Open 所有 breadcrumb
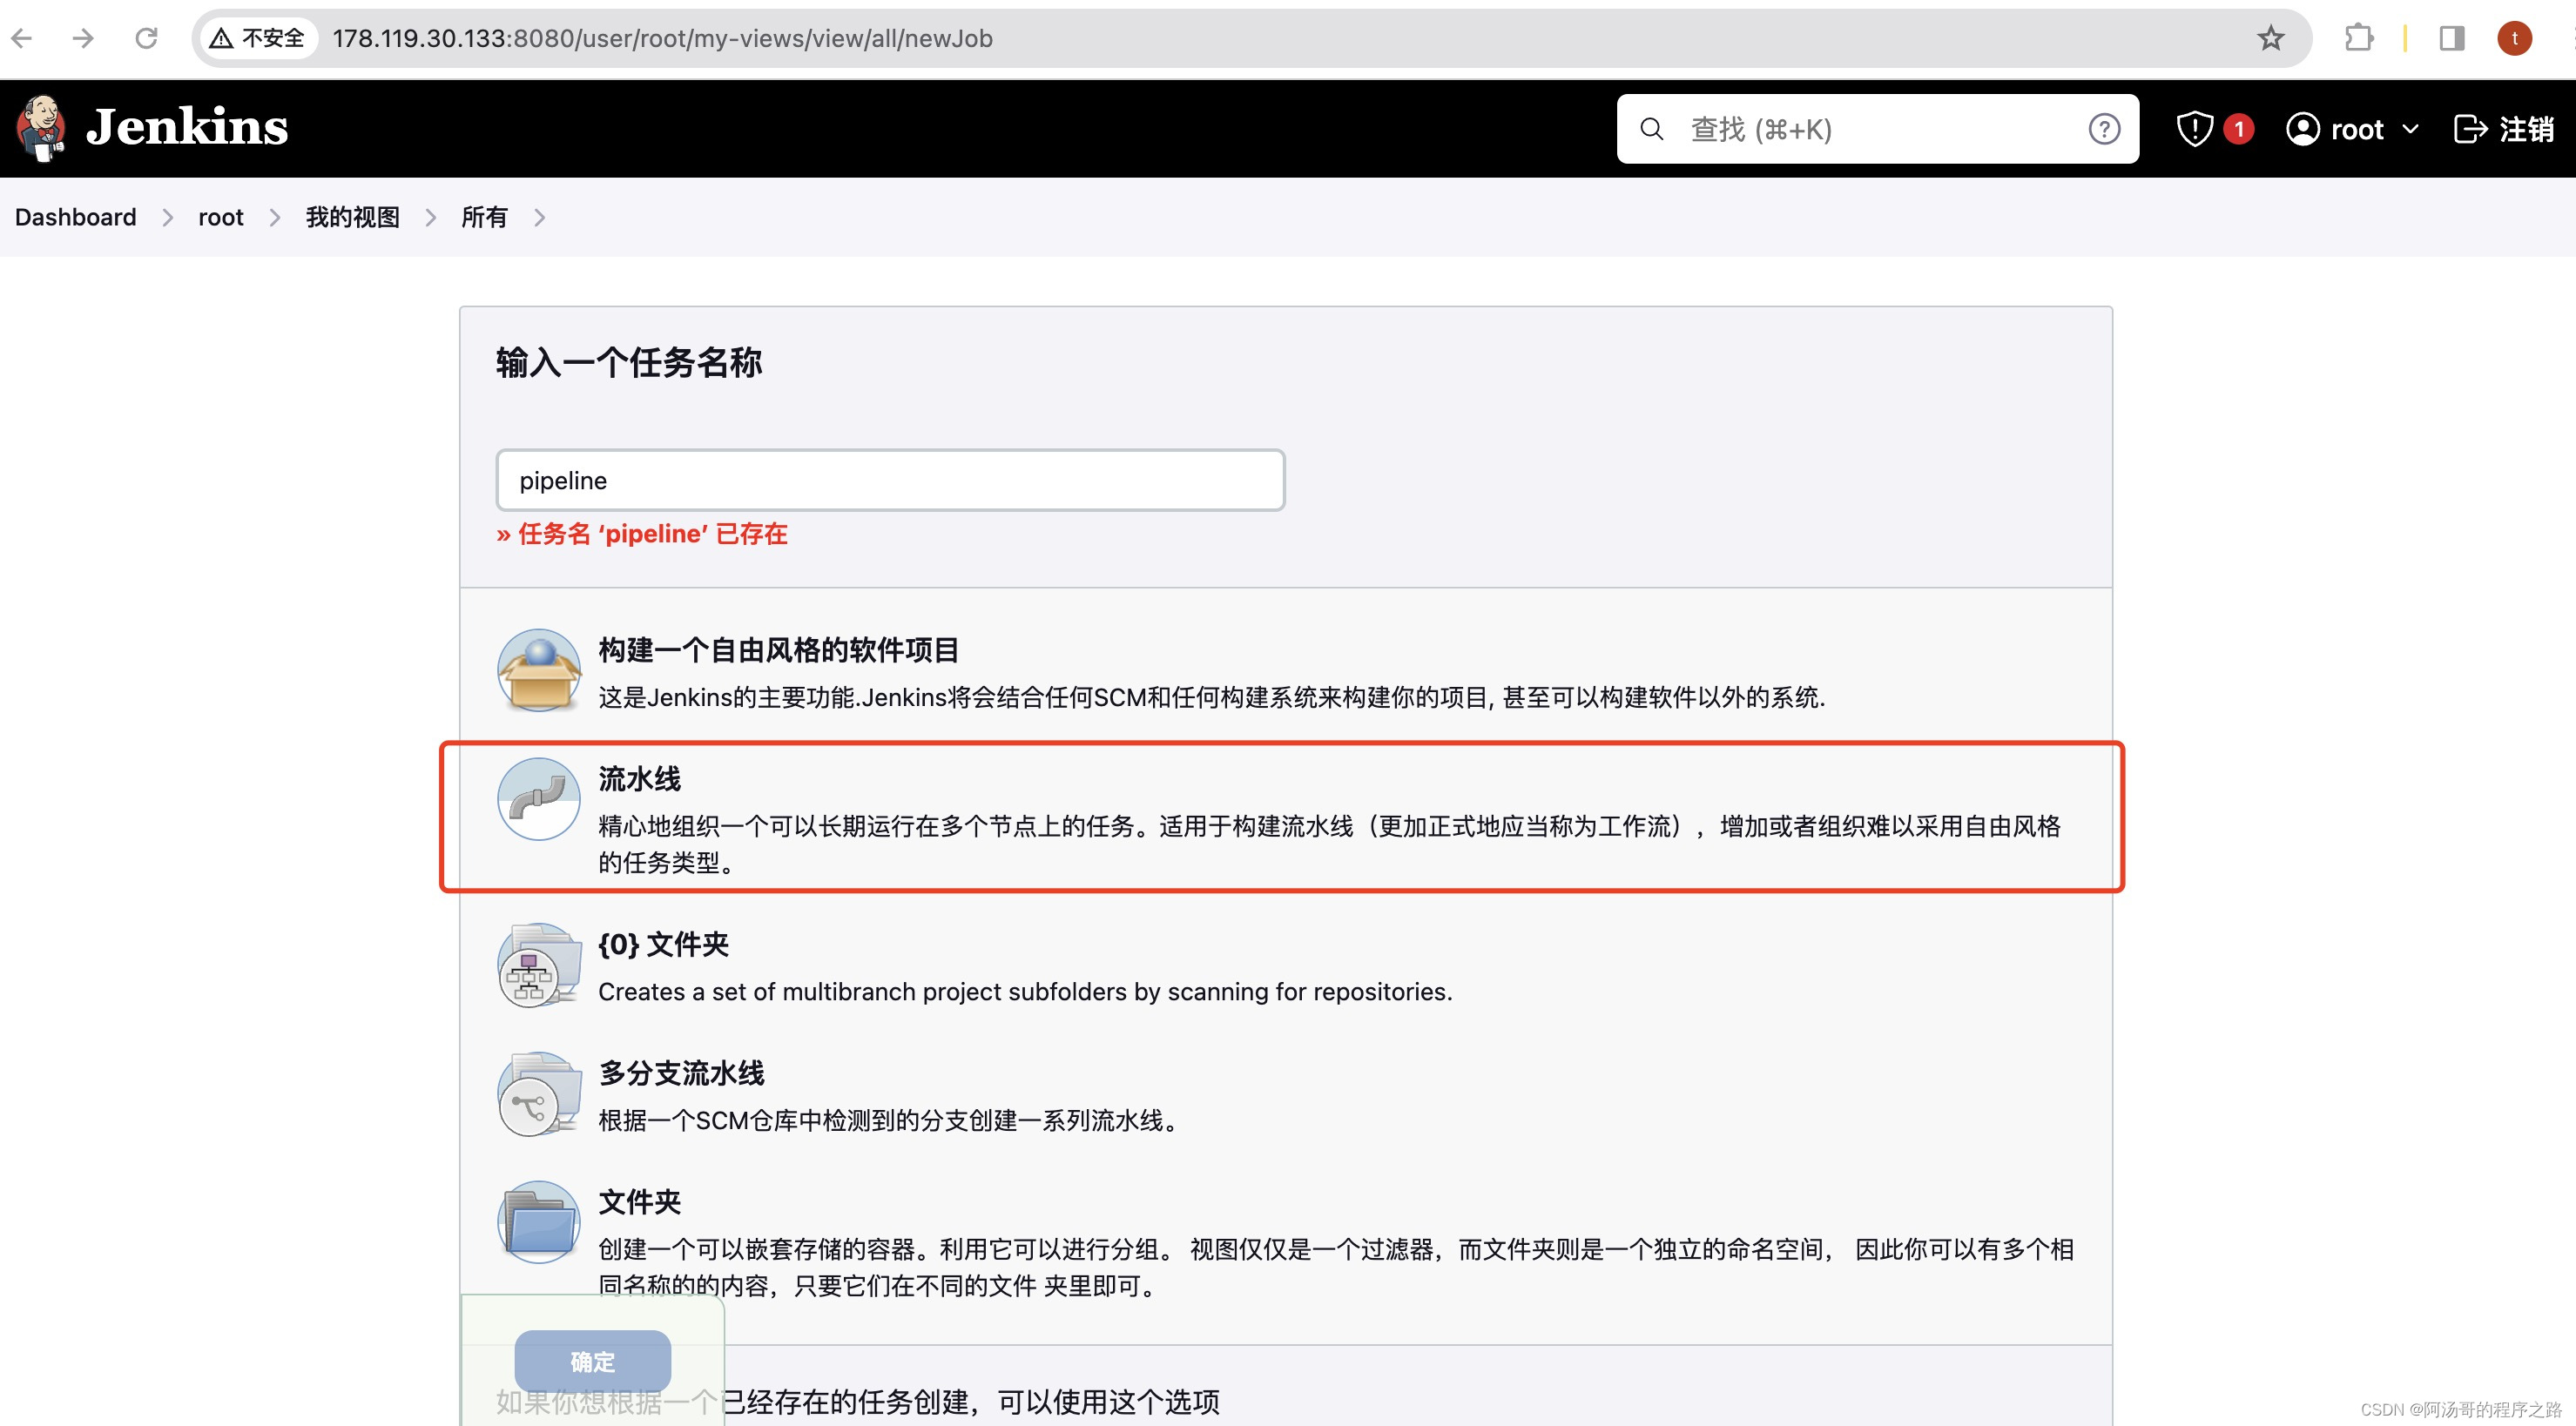Image resolution: width=2576 pixels, height=1426 pixels. click(x=484, y=217)
